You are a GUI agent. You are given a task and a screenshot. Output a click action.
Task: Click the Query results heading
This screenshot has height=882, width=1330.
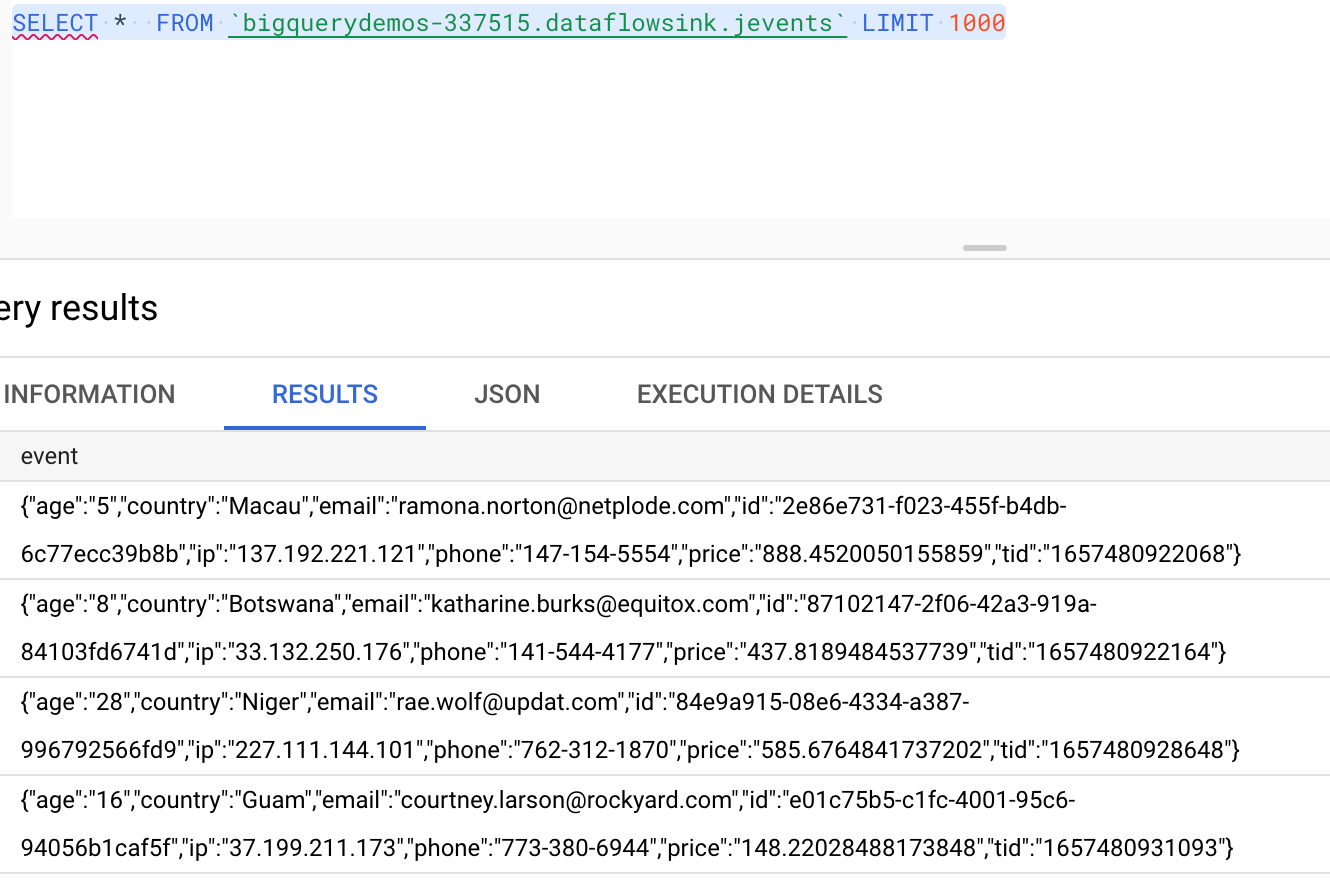tap(78, 308)
